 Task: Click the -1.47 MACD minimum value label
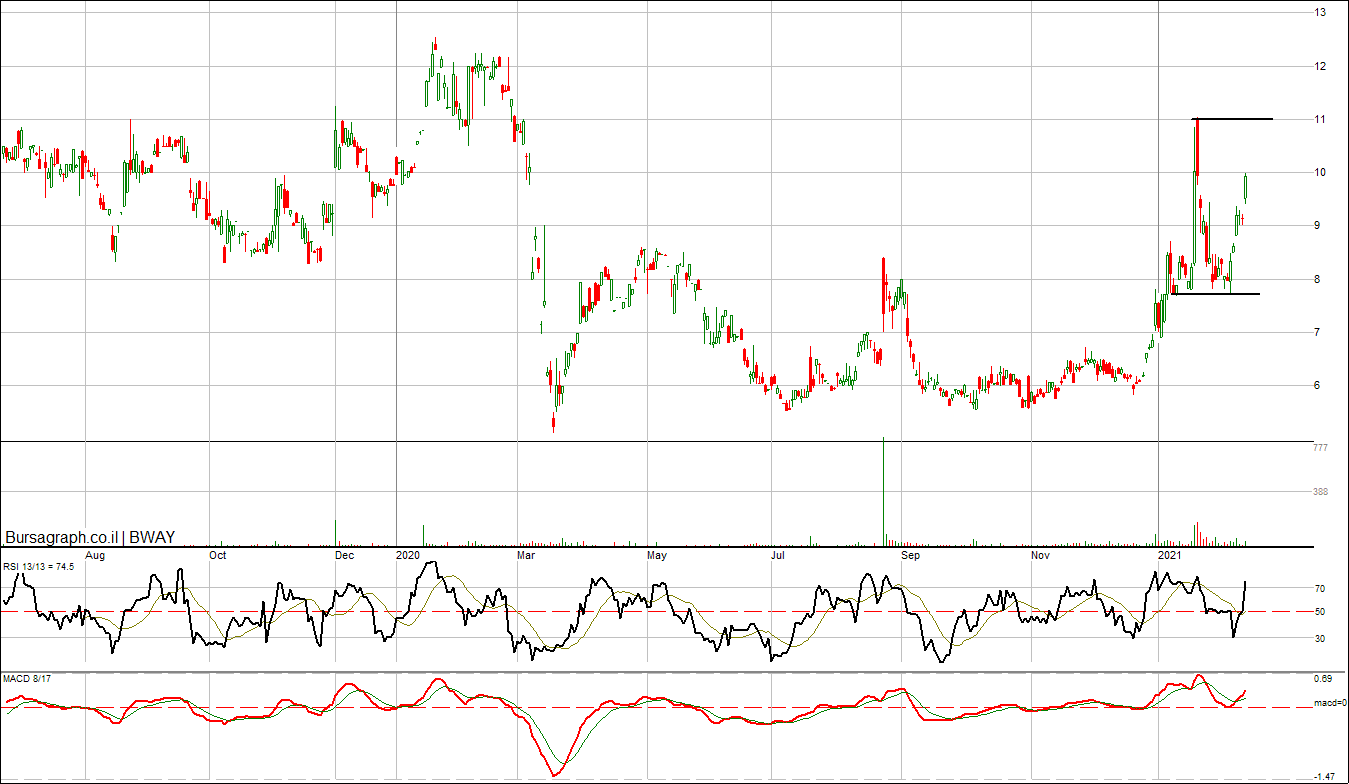(1324, 776)
